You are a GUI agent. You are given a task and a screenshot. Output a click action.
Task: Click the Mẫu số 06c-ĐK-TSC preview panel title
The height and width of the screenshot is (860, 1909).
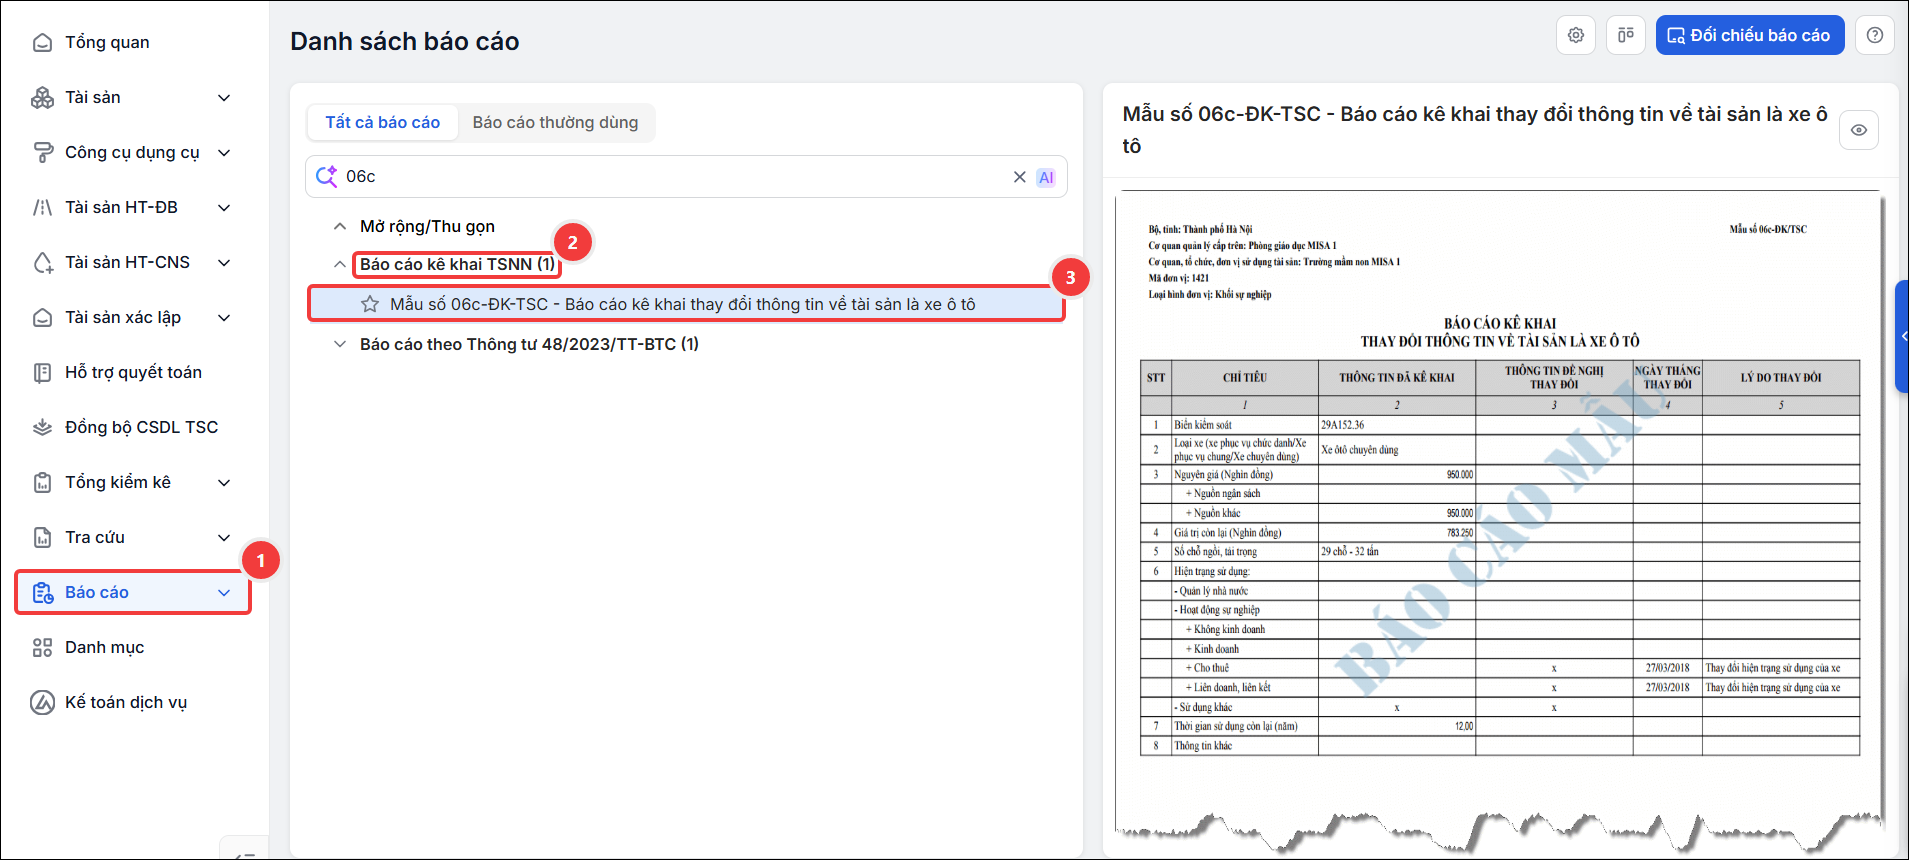coord(1475,130)
